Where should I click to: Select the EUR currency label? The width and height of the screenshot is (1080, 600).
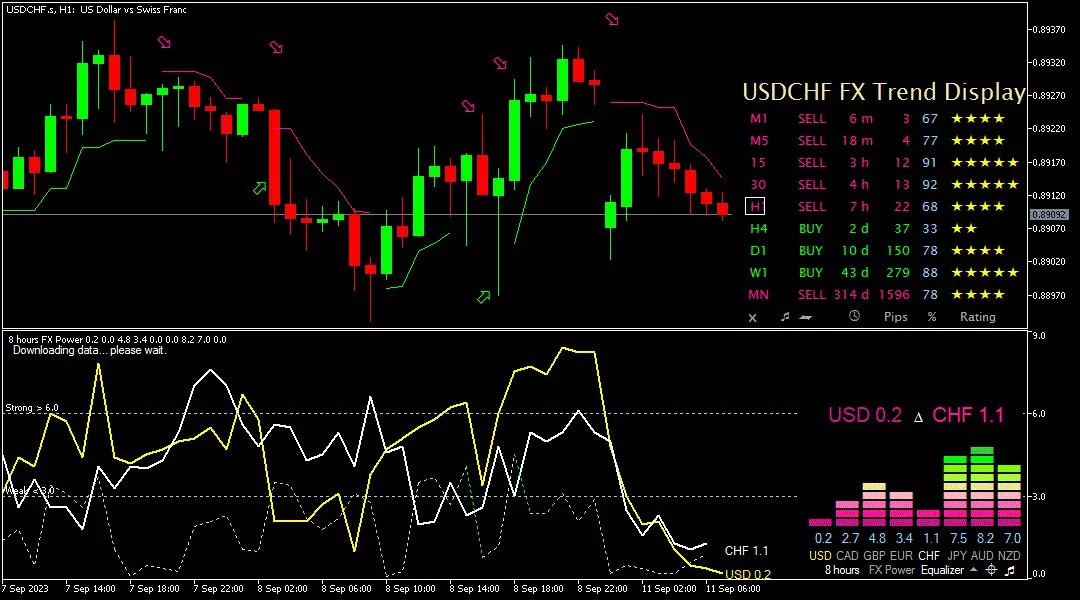[x=901, y=555]
